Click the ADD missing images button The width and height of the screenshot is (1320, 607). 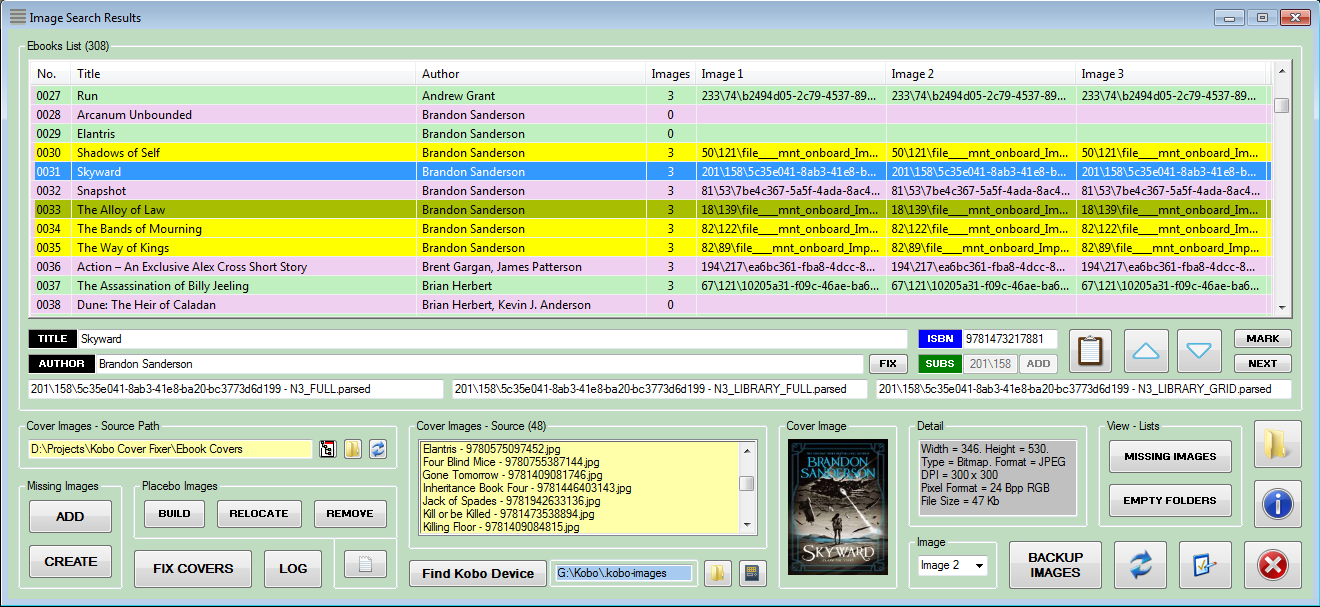click(x=70, y=517)
